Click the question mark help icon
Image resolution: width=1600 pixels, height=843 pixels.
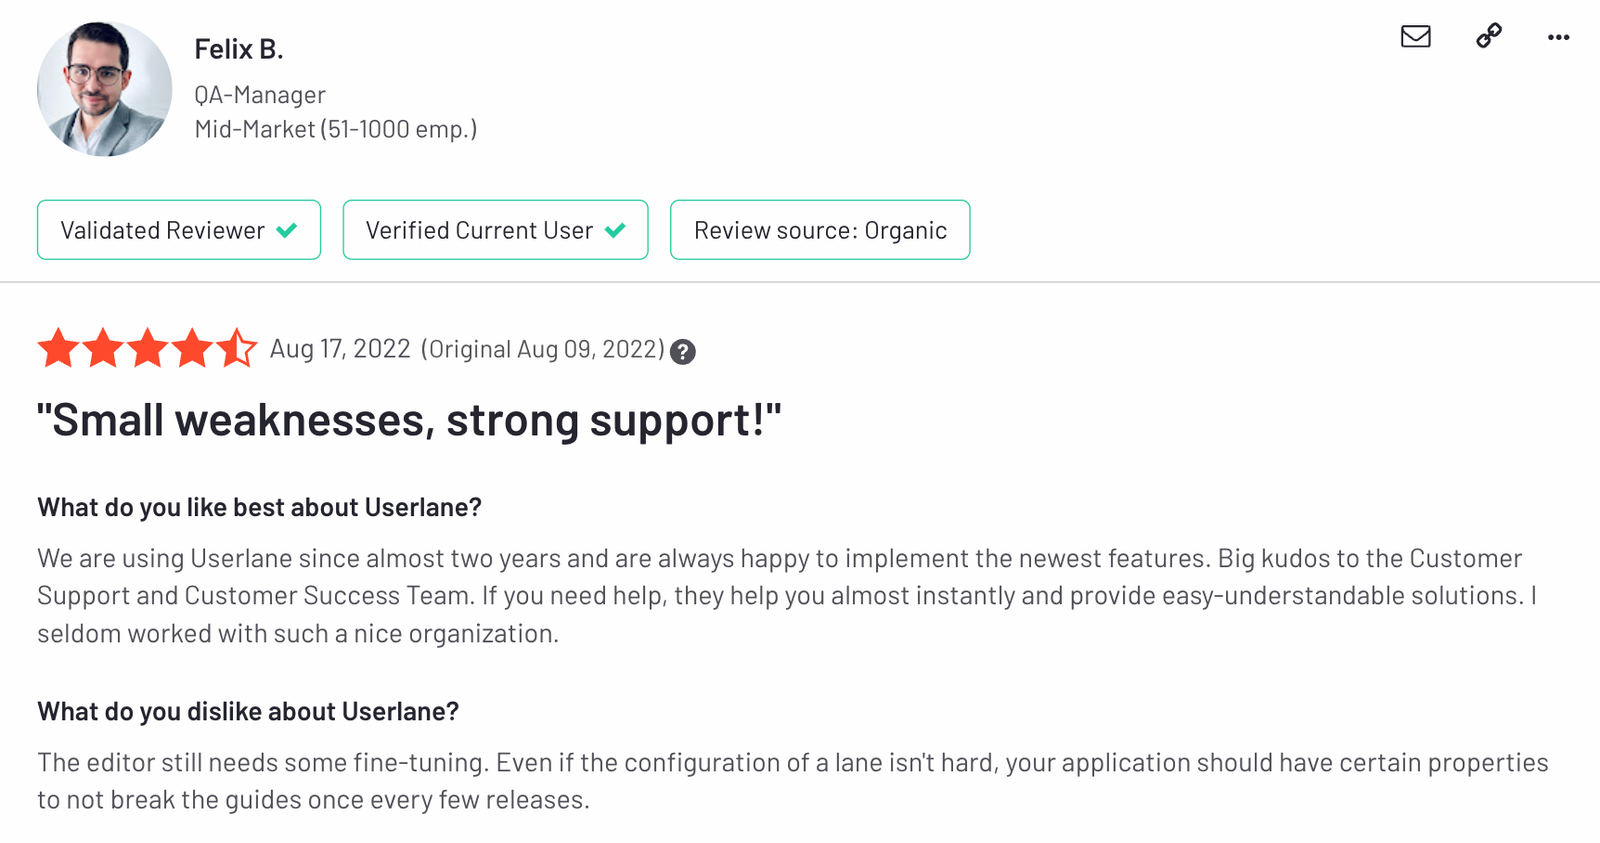[683, 352]
